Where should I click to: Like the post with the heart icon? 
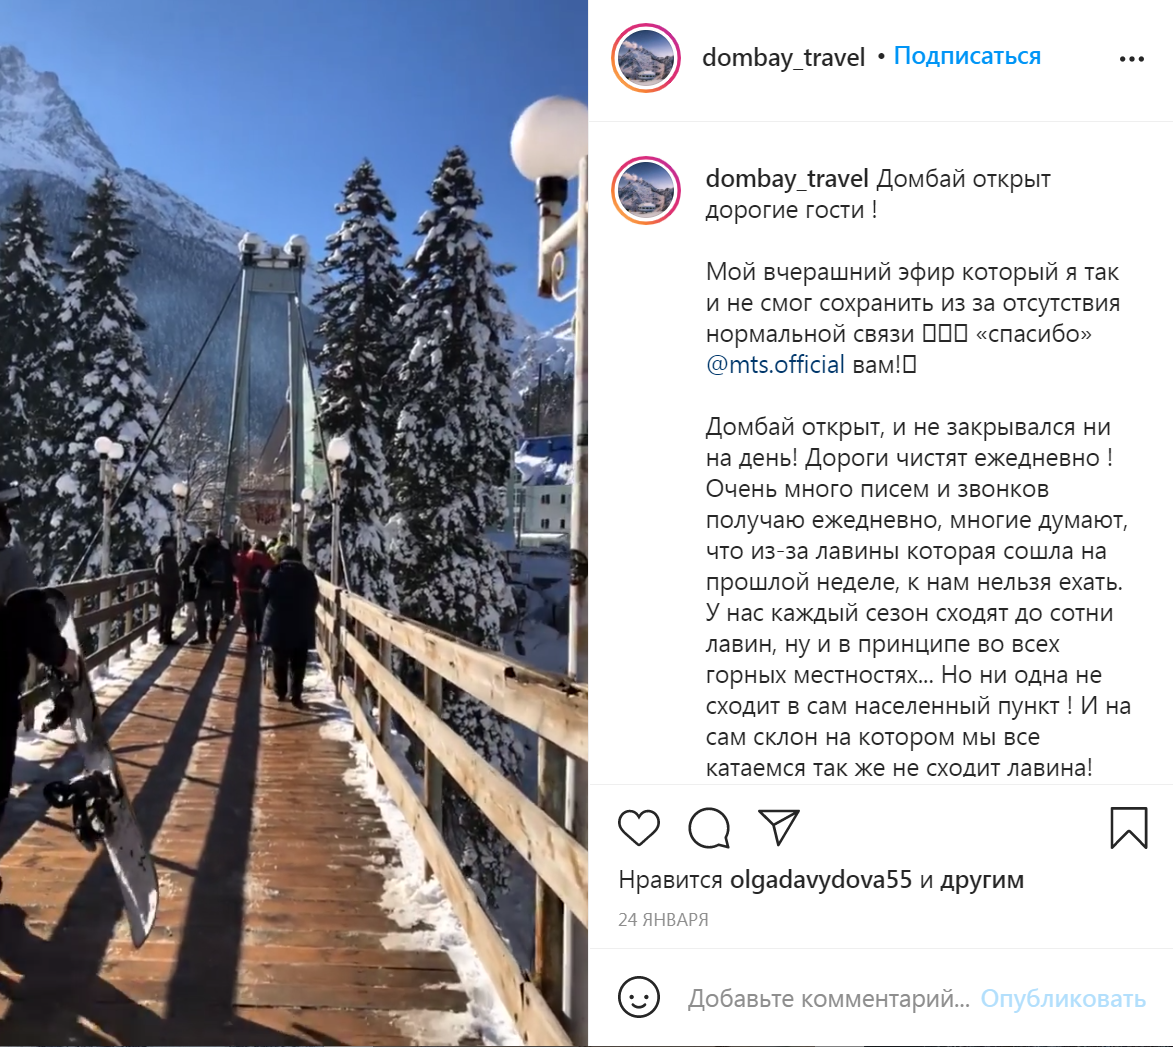pyautogui.click(x=639, y=828)
